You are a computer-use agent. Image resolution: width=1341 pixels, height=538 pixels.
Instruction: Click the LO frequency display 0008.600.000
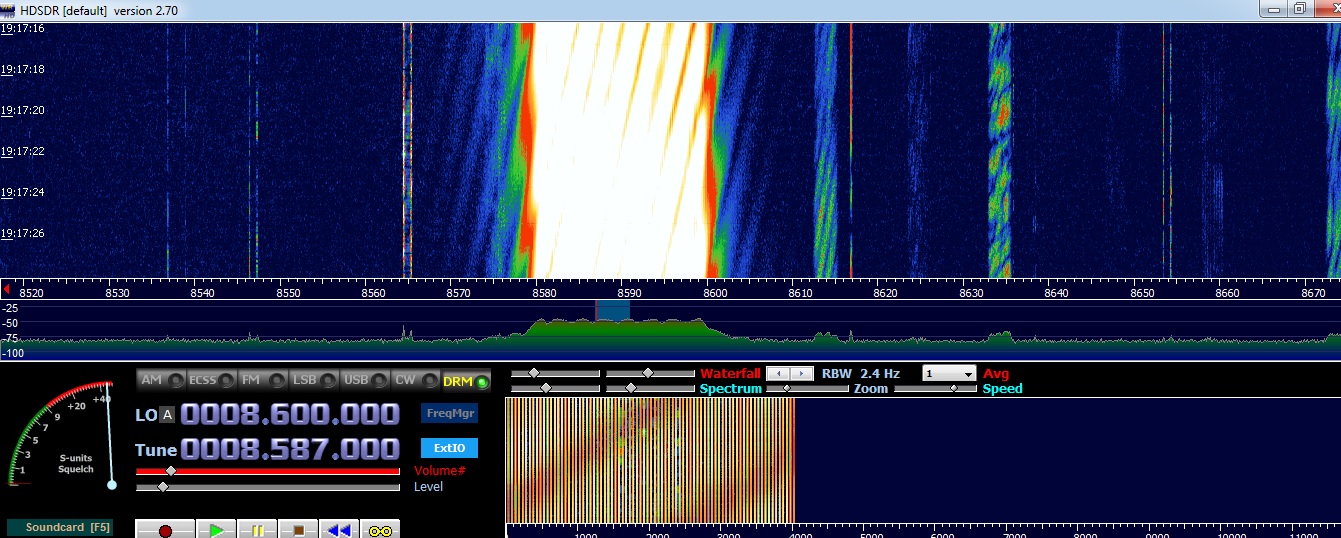(x=290, y=414)
